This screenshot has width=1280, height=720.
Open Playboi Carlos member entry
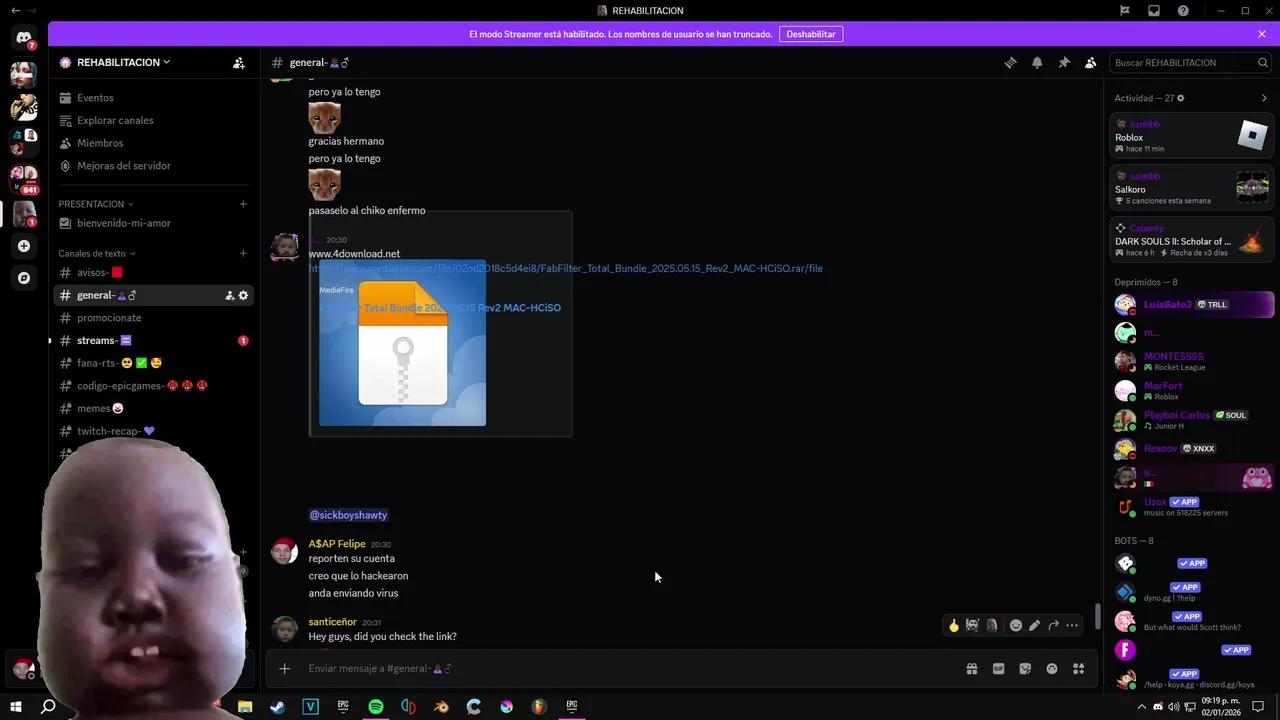[x=1192, y=420]
